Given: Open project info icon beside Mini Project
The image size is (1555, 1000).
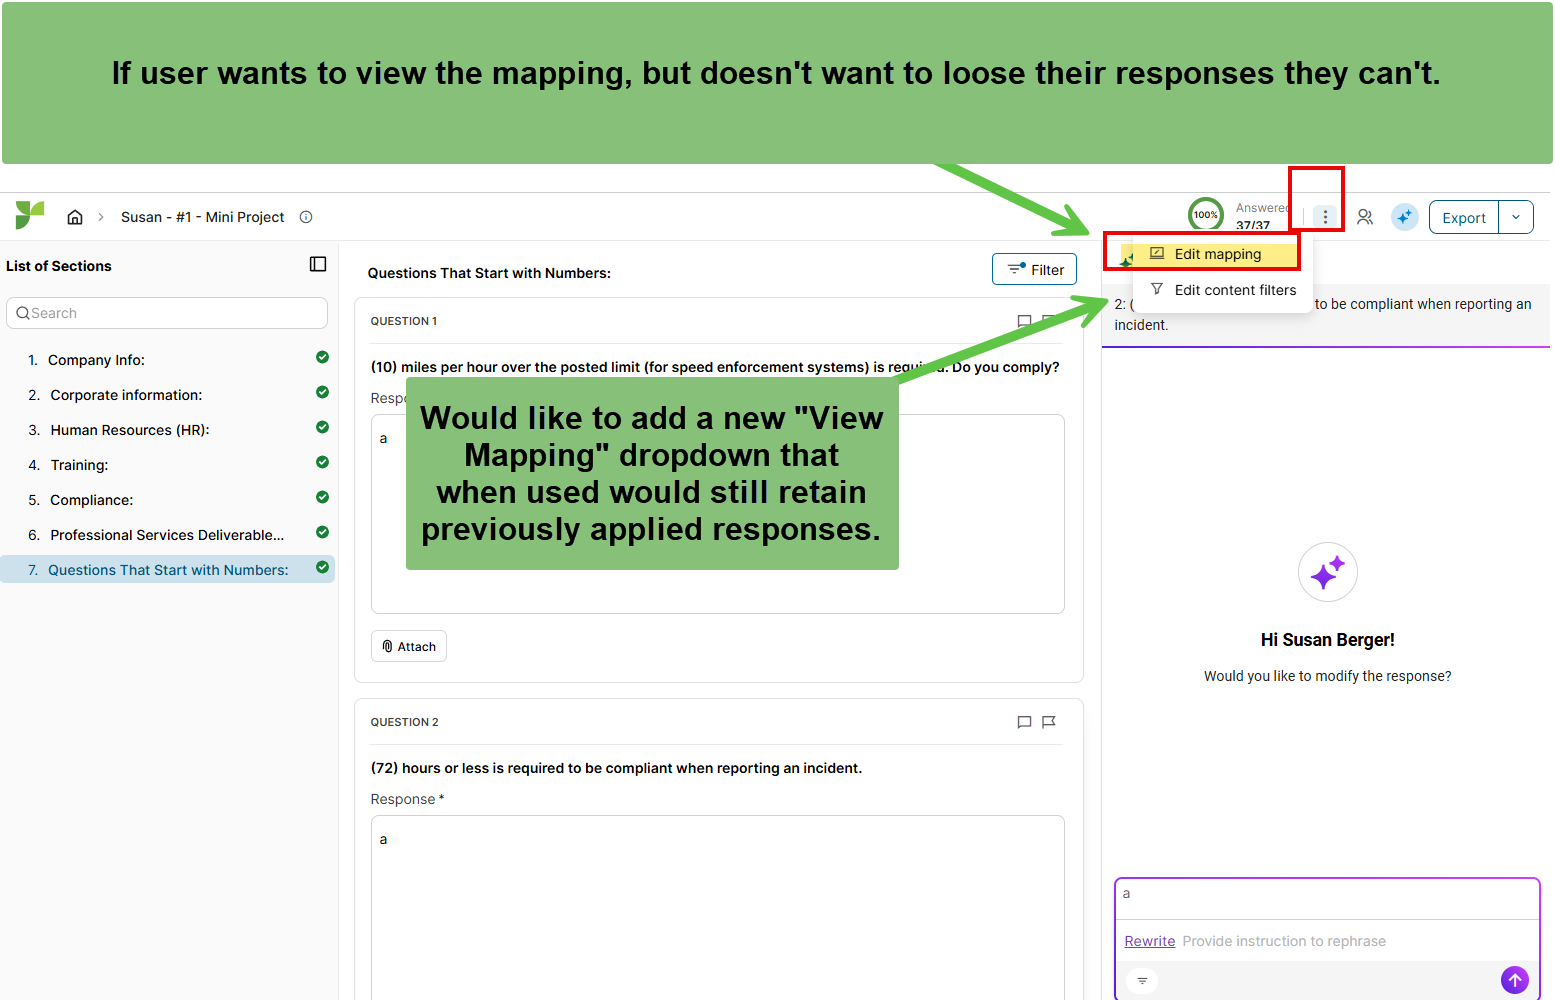Looking at the screenshot, I should point(306,217).
